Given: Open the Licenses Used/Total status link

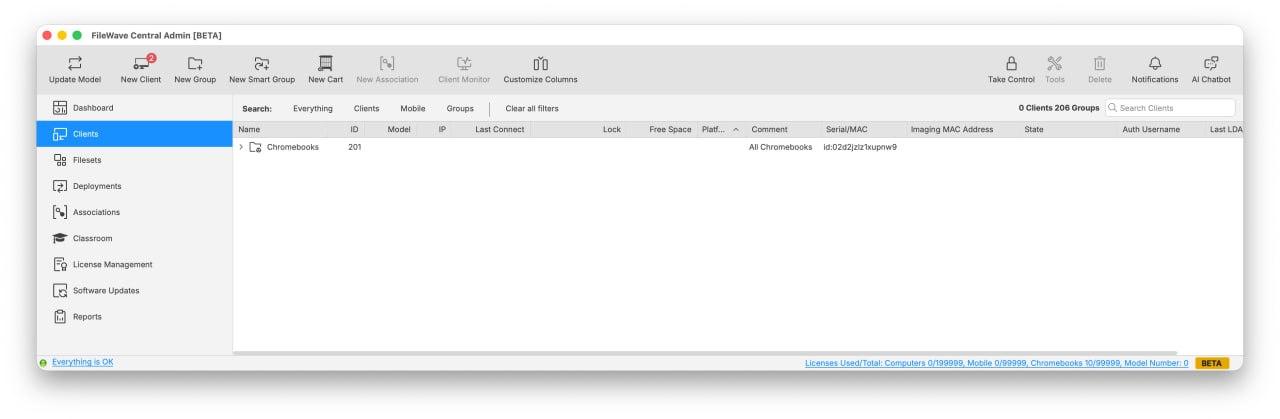Looking at the screenshot, I should coord(996,363).
